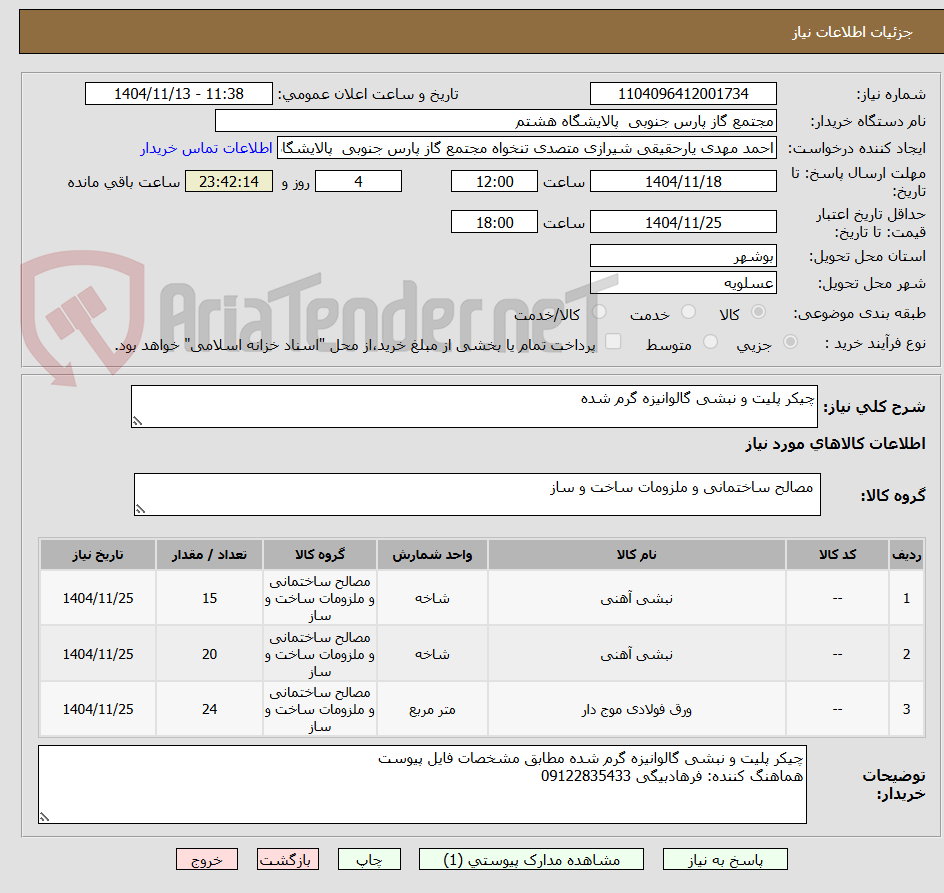Viewport: 944px width, 893px height.
Task: Click the province field بوشهر
Action: coord(683,256)
